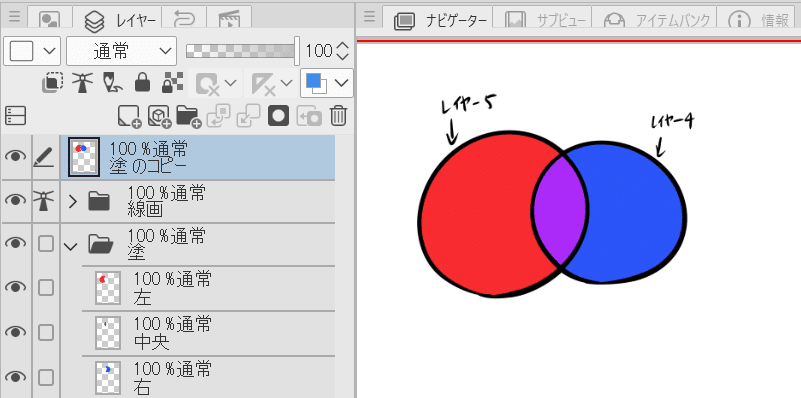Hide the 中央 layer
This screenshot has width=801, height=398.
click(15, 332)
